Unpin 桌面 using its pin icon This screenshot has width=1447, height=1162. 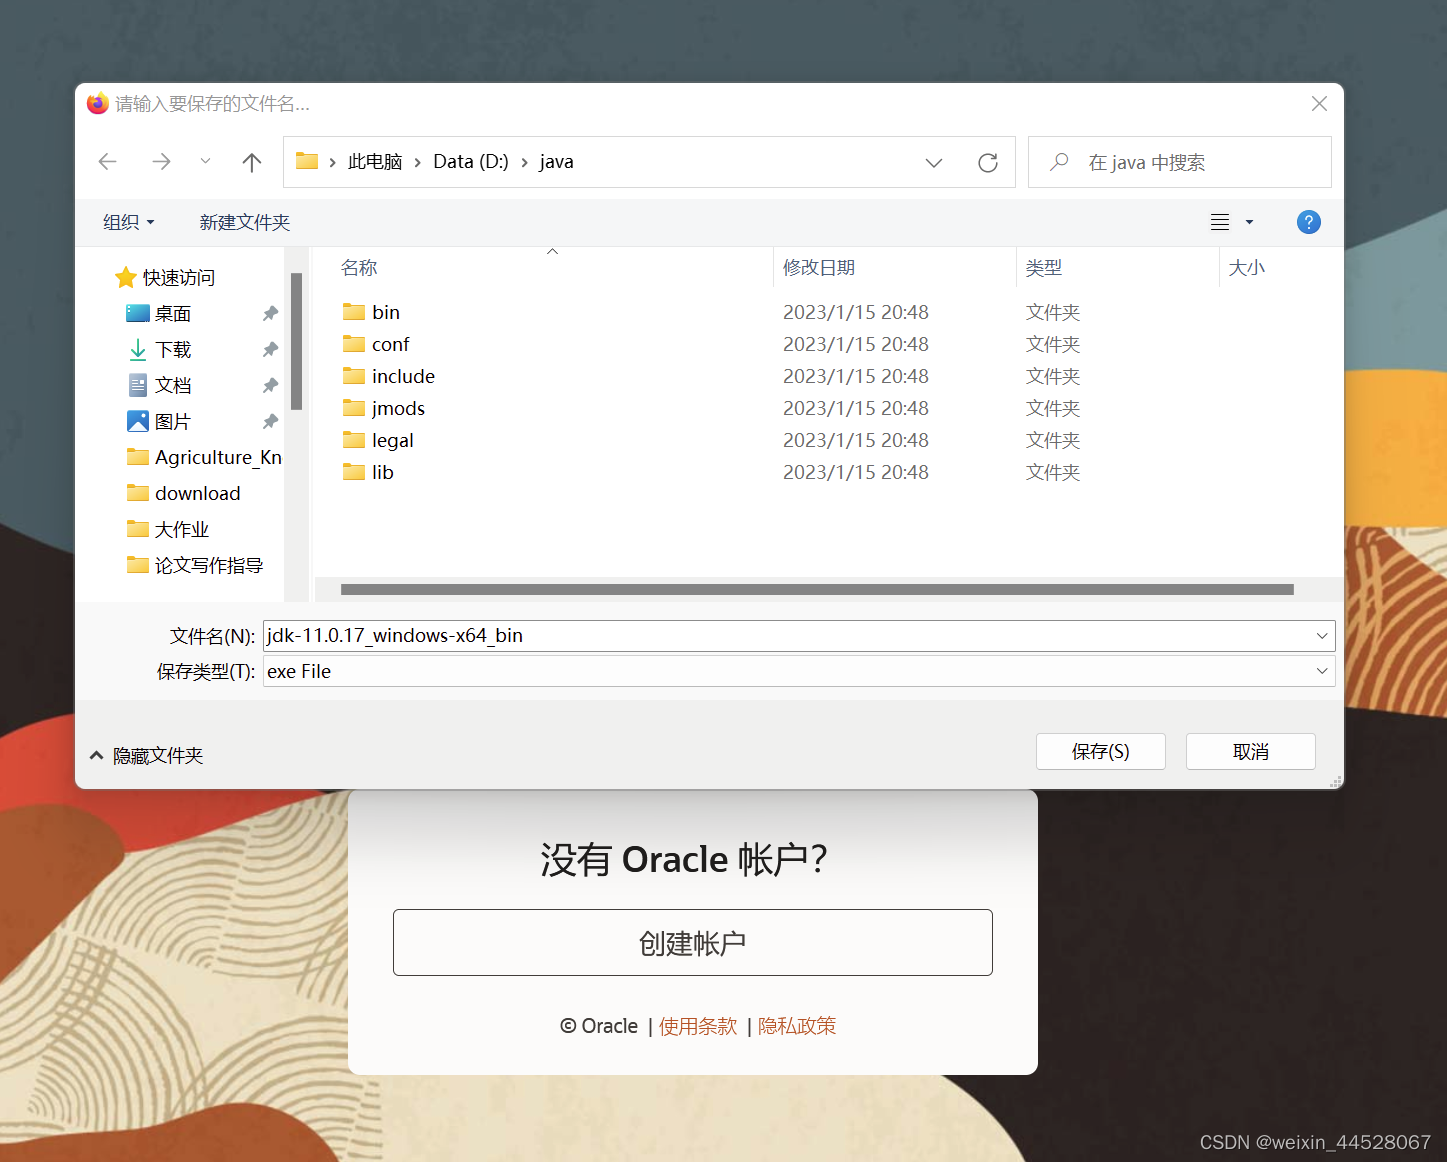pyautogui.click(x=270, y=313)
